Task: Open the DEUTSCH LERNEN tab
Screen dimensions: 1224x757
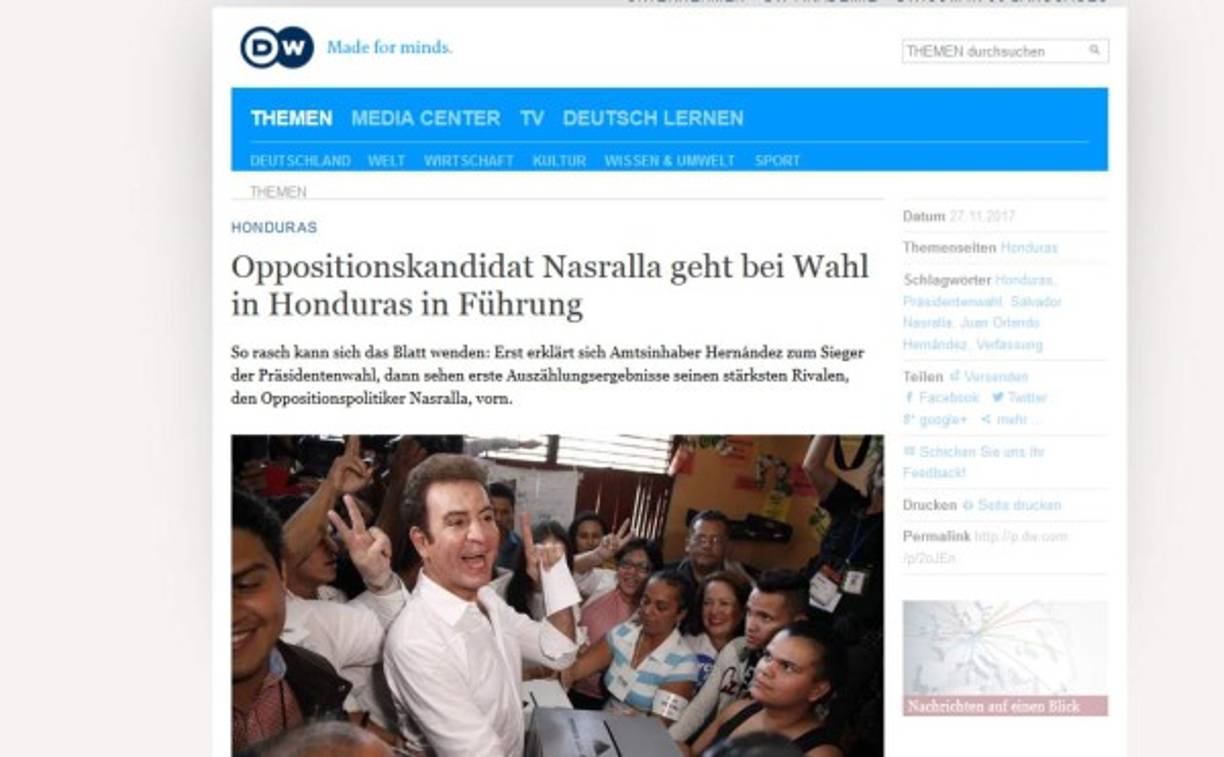Action: [653, 118]
